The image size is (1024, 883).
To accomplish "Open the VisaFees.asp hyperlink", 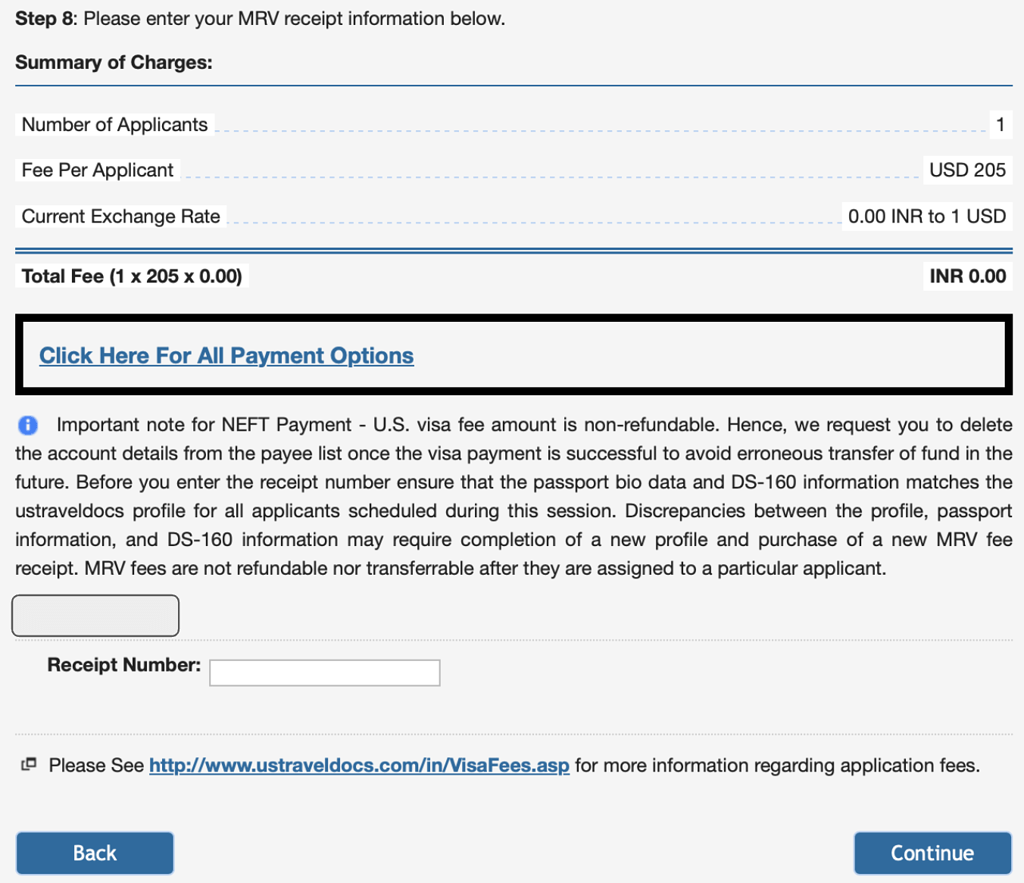I will pyautogui.click(x=359, y=765).
